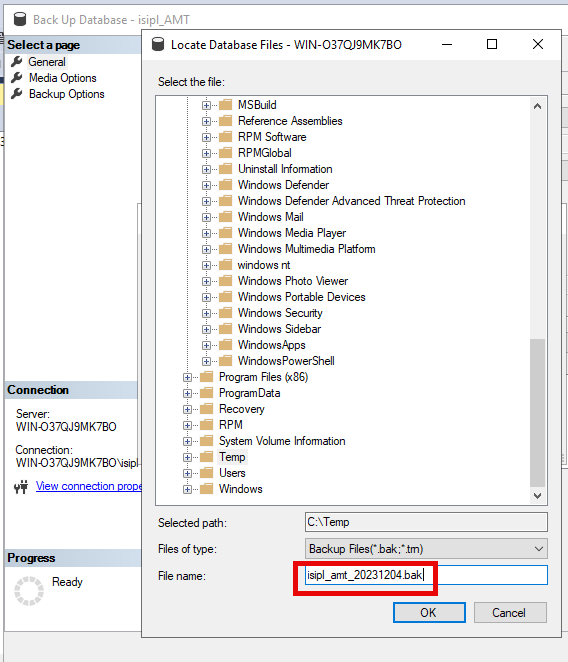Click the database icon in Locate Database Files title
Screen dimensions: 568x662
158,44
